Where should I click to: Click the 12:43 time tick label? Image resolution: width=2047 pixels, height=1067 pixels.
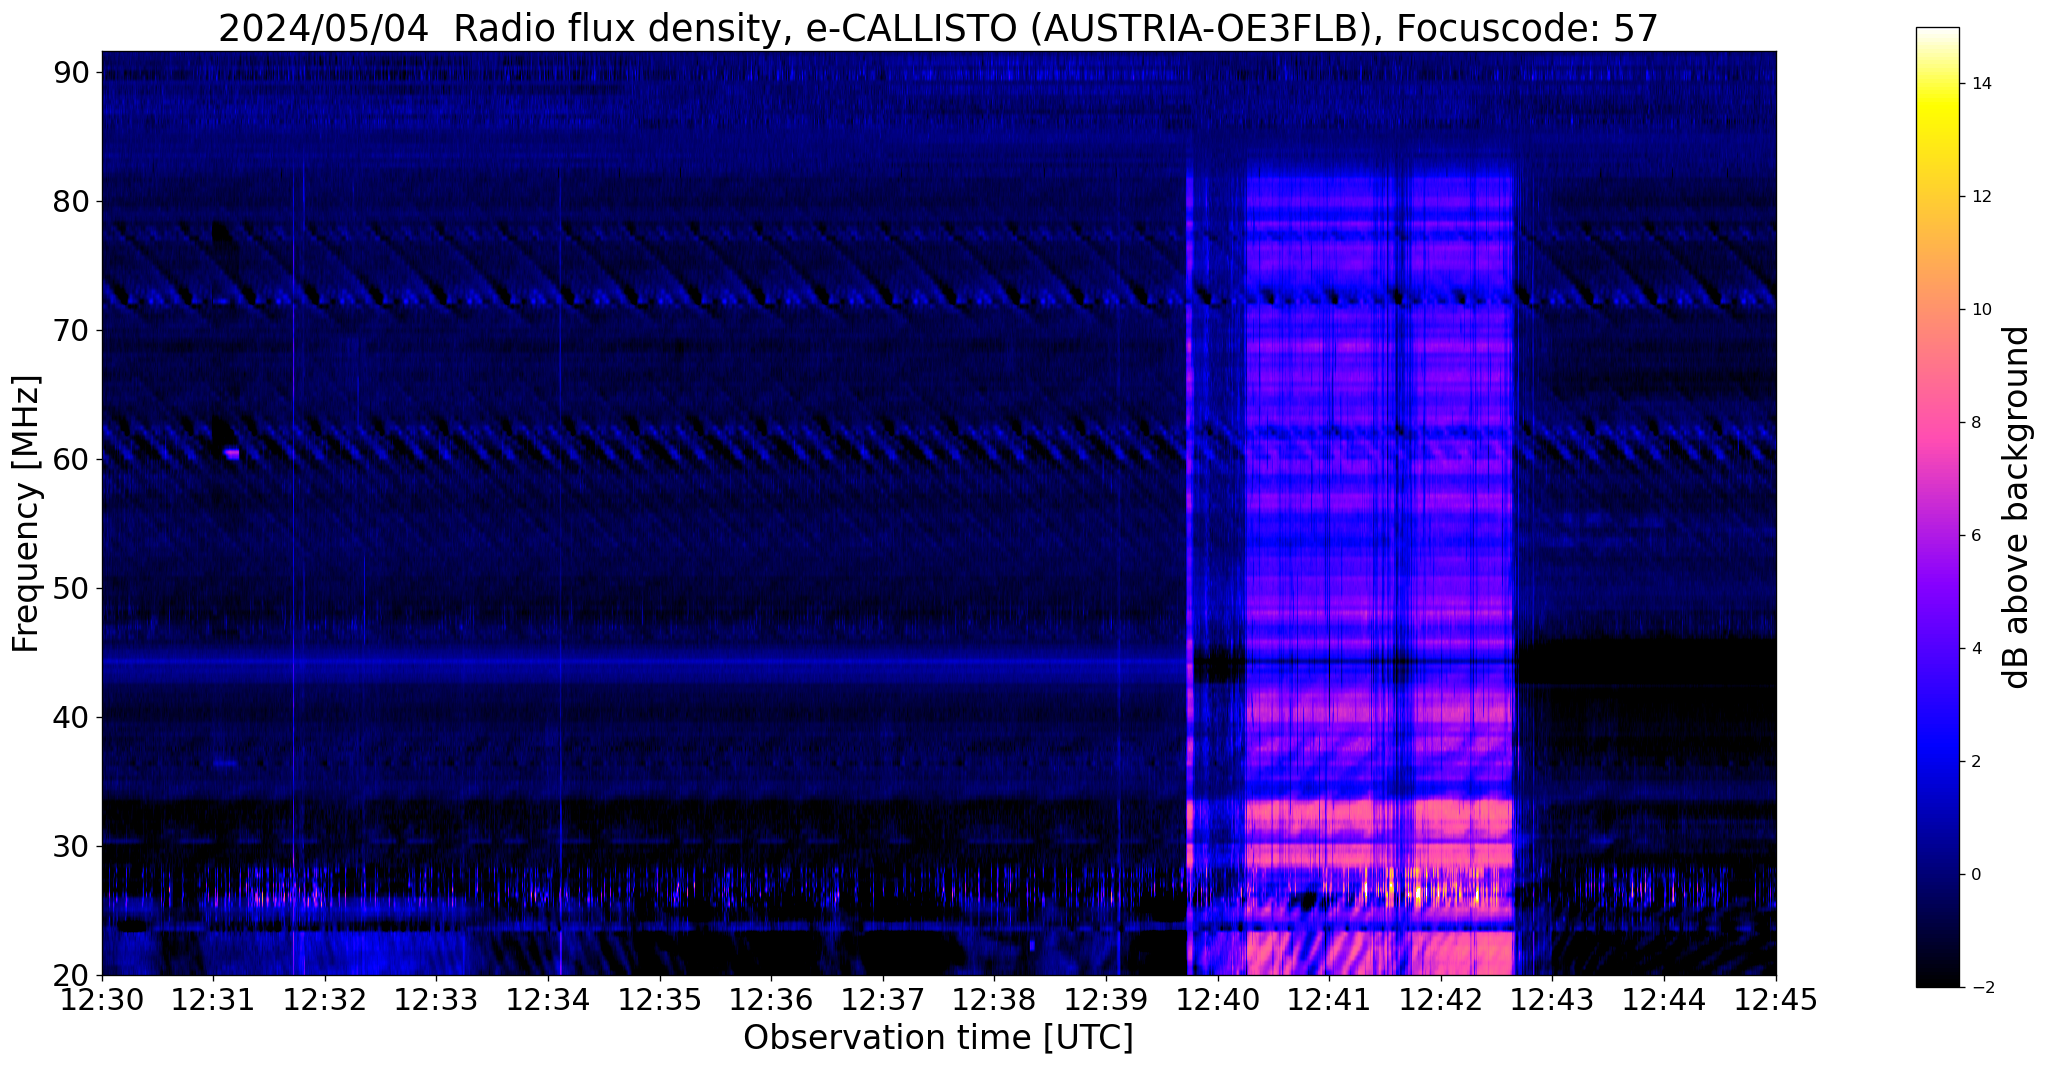(1552, 999)
